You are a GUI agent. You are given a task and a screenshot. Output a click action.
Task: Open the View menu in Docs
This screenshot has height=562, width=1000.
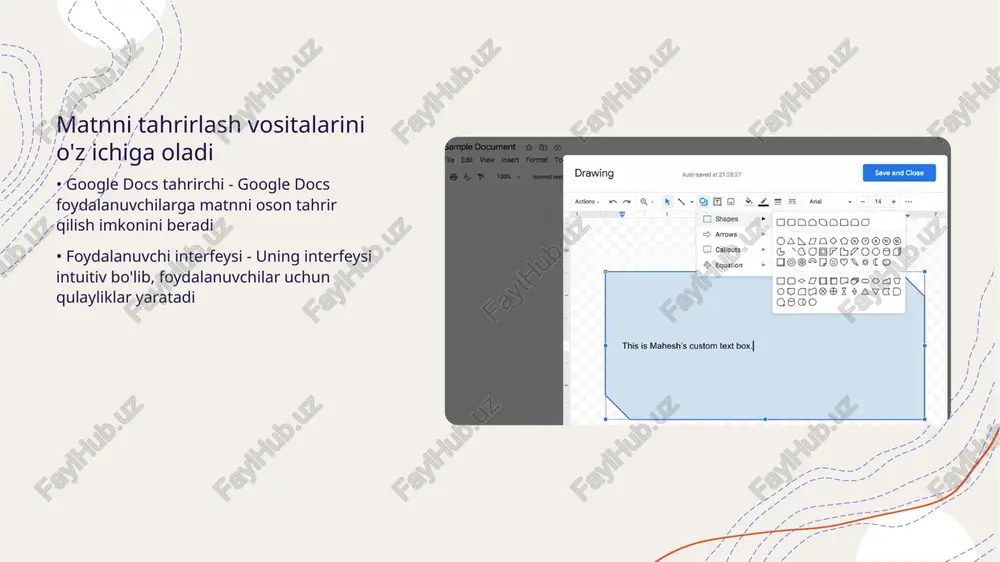point(487,160)
